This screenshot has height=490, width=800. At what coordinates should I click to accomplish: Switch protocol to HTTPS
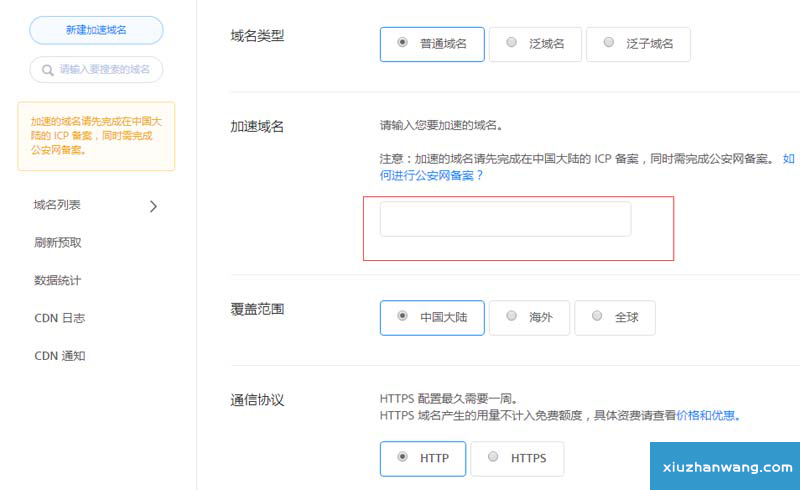click(516, 459)
